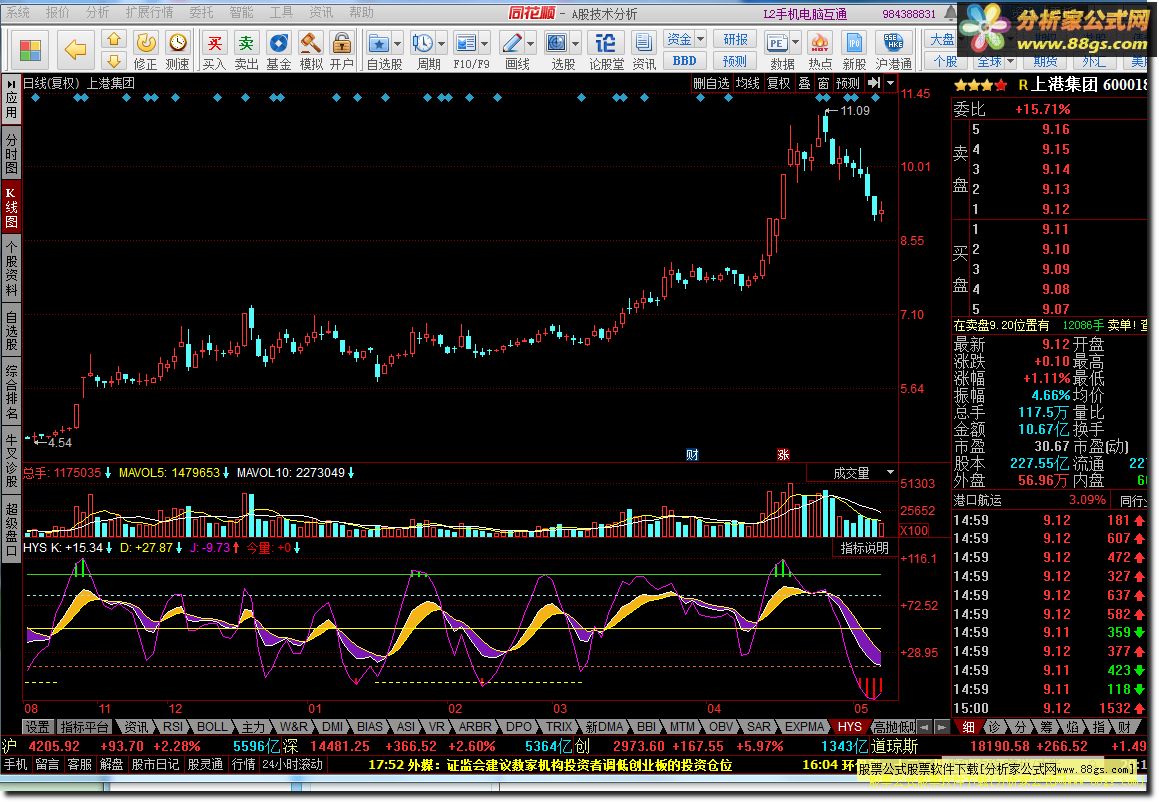This screenshot has height=802, width=1159.
Task: Click the 股市日记 stock diary link
Action: tap(155, 764)
